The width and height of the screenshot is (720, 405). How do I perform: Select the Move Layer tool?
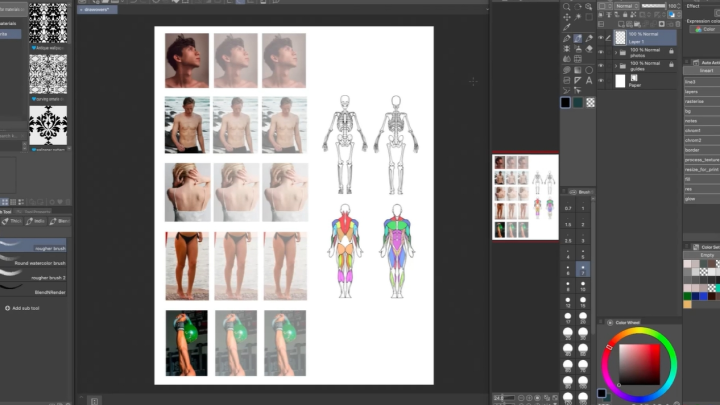click(567, 17)
